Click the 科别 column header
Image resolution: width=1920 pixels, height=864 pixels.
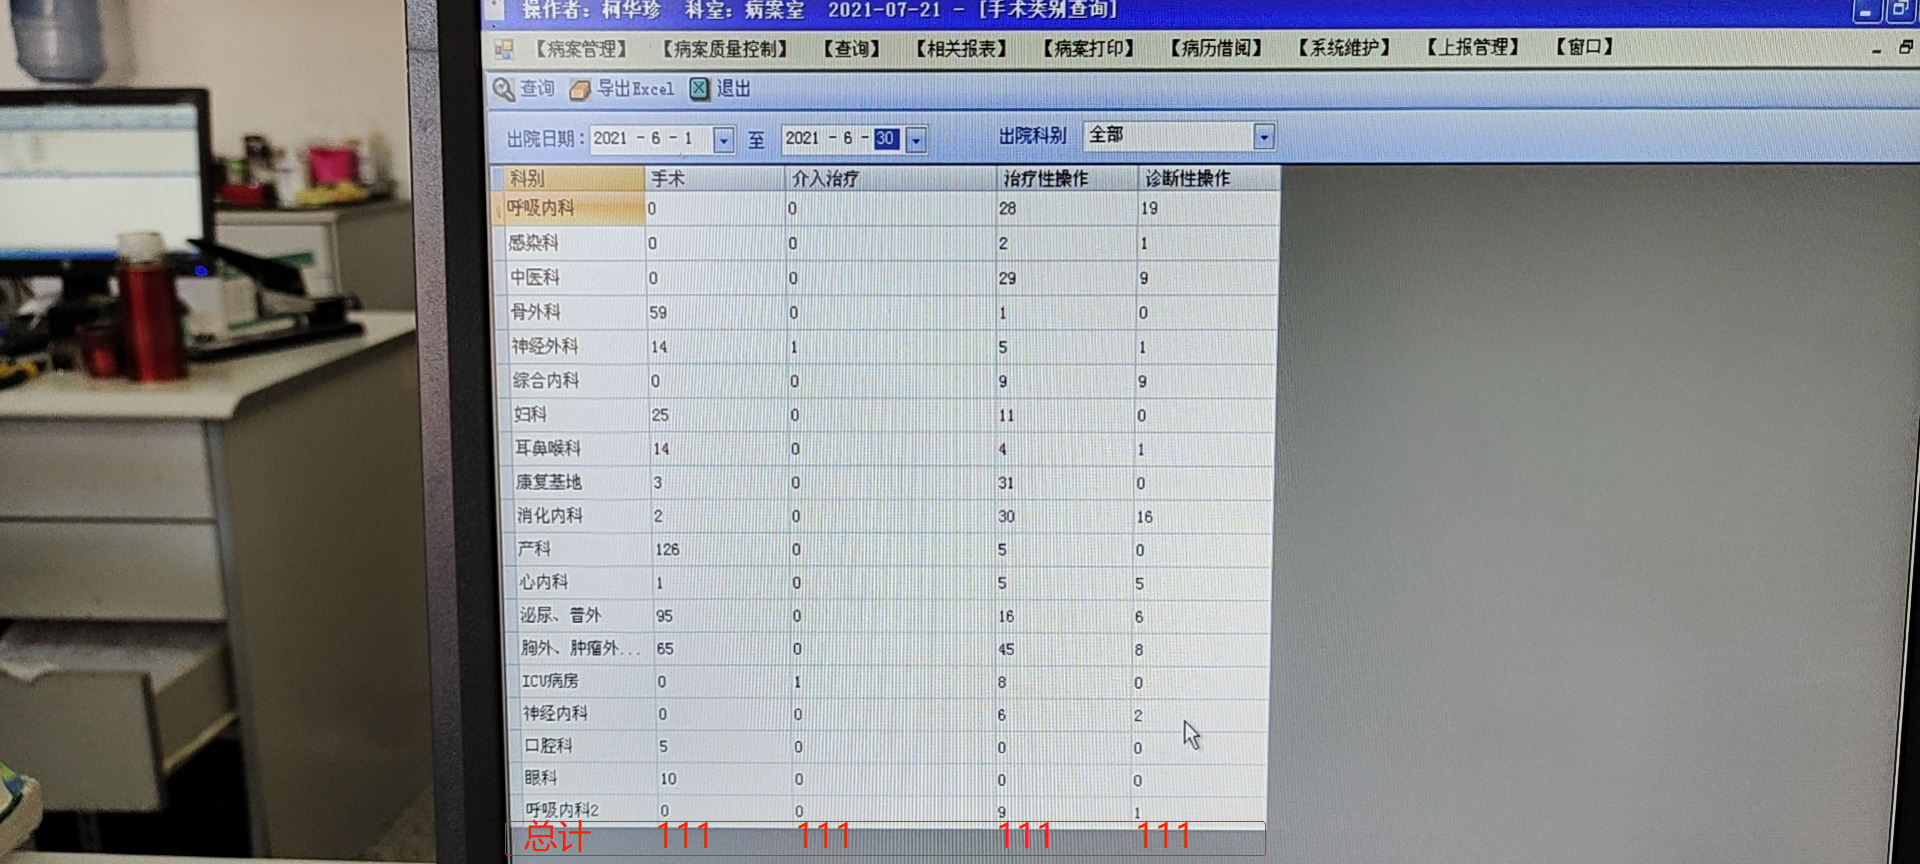coord(571,178)
